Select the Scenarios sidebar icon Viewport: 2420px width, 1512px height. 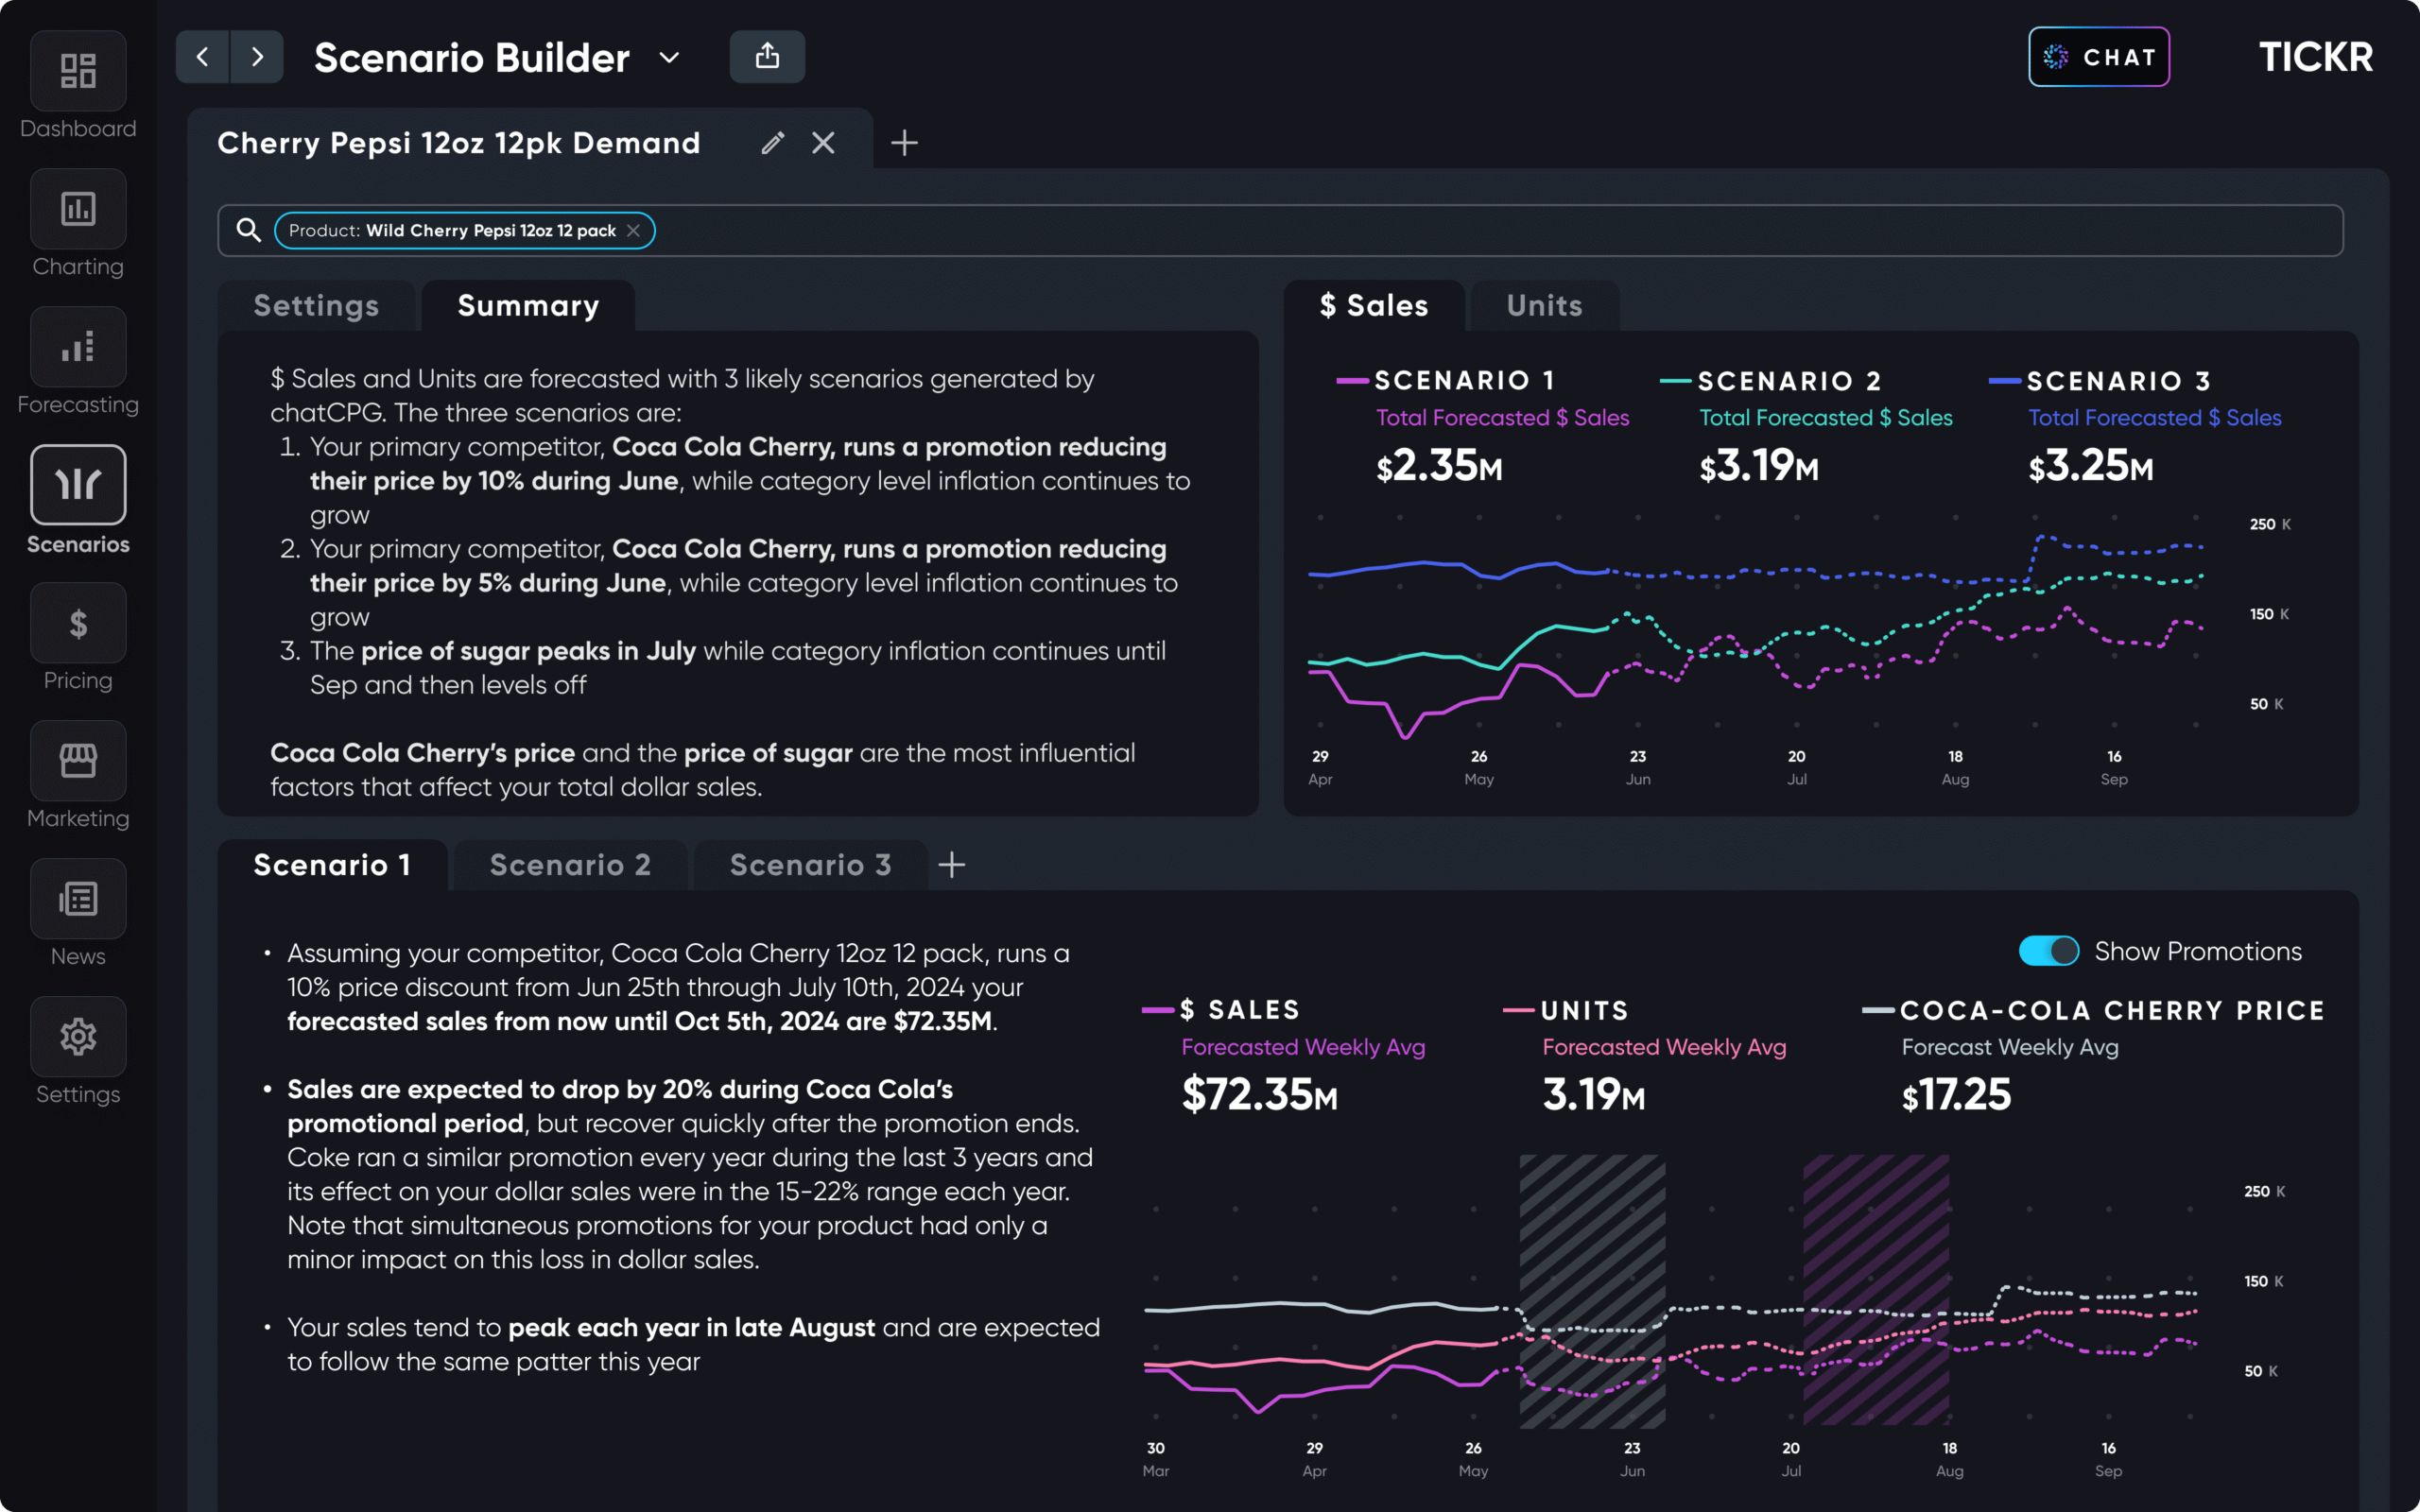tap(78, 485)
